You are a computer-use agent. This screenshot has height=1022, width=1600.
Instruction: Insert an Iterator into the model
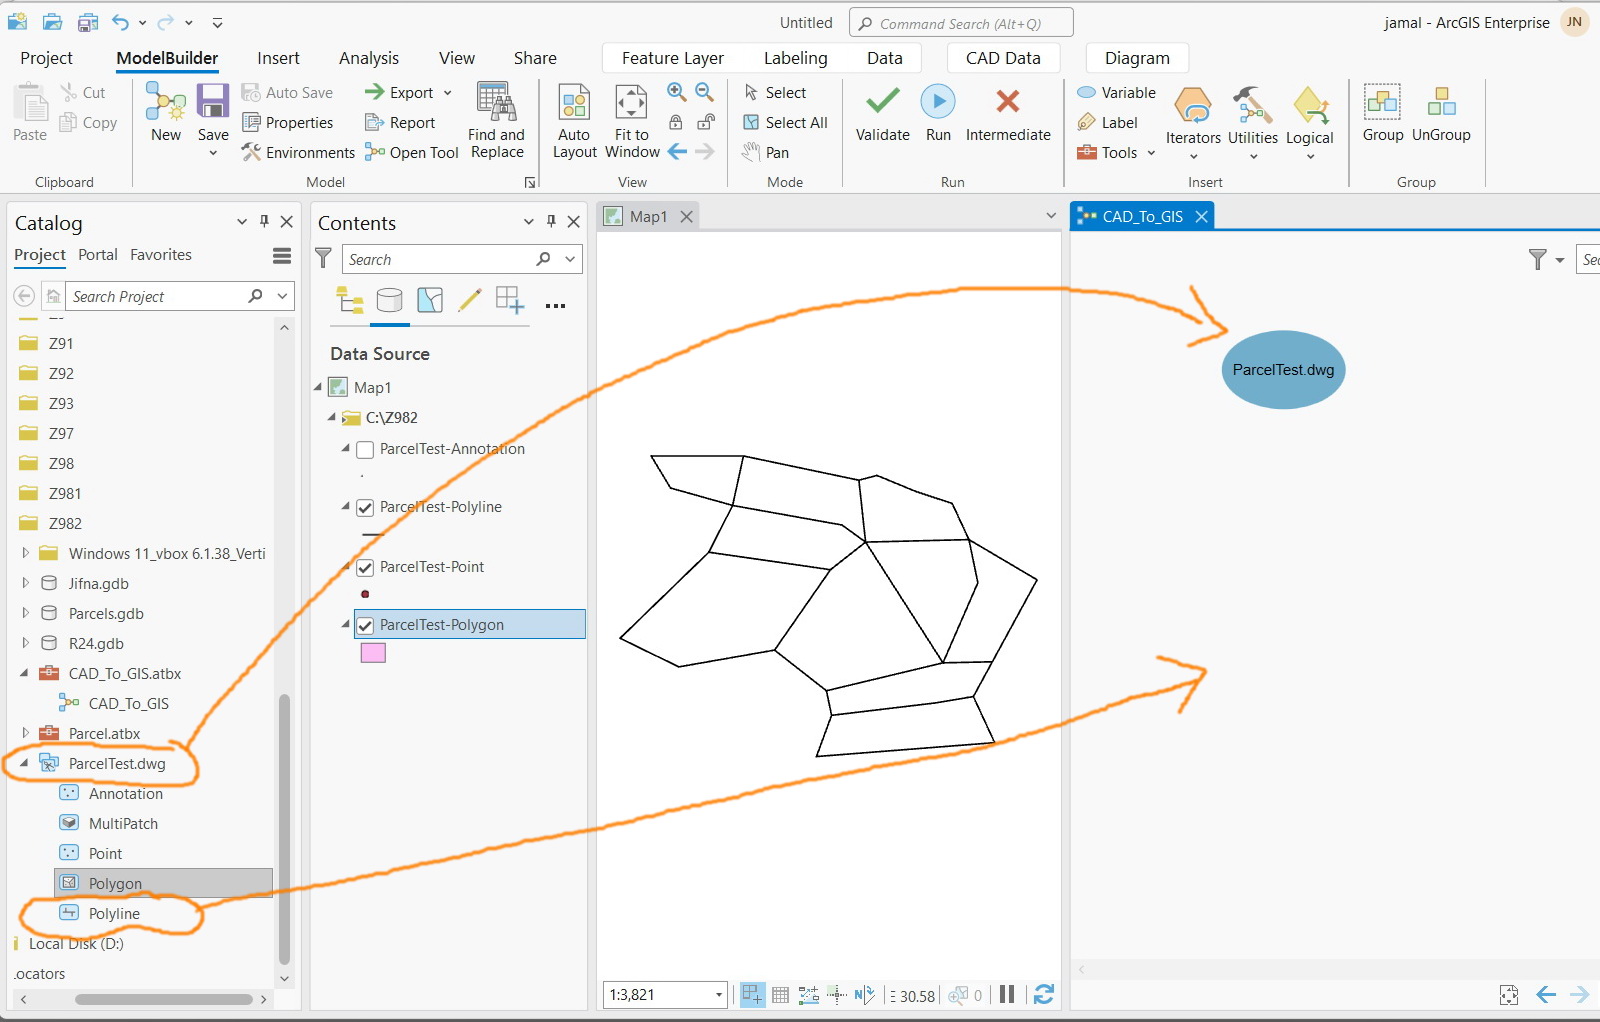click(x=1192, y=118)
